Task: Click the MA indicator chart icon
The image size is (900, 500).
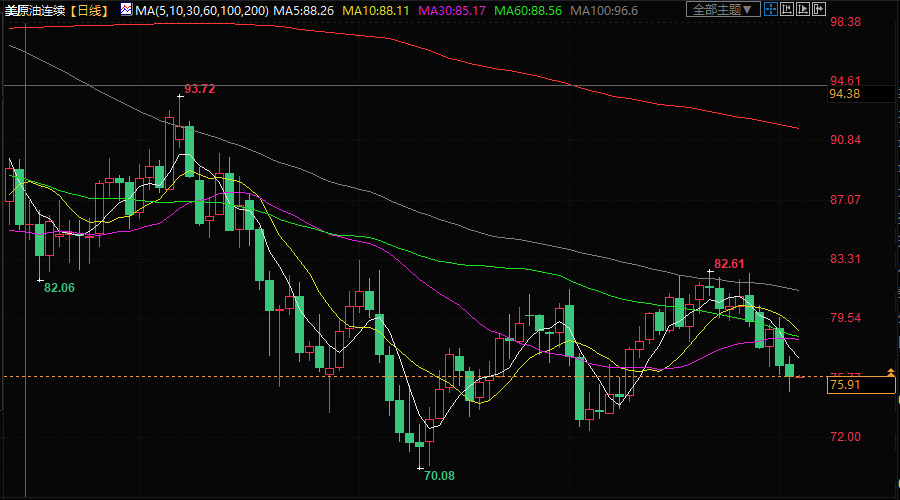Action: (x=125, y=10)
